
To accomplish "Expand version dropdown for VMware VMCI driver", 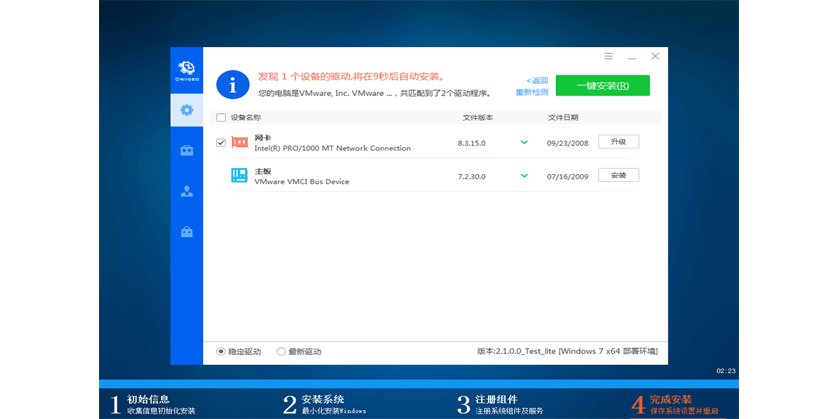I will pos(523,176).
